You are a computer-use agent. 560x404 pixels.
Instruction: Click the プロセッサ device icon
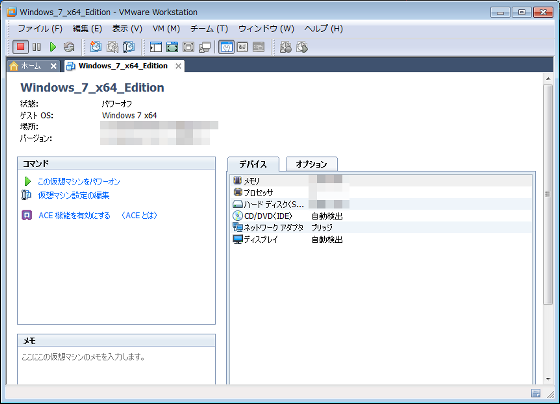(238, 192)
